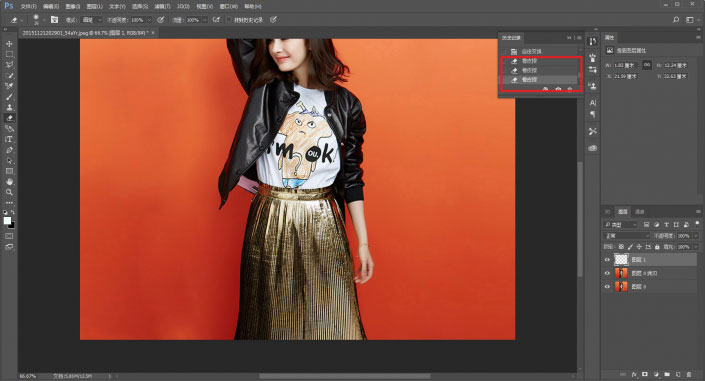Viewport: 705px width, 381px height.
Task: Open the eraser mode dropdown
Action: pos(92,20)
